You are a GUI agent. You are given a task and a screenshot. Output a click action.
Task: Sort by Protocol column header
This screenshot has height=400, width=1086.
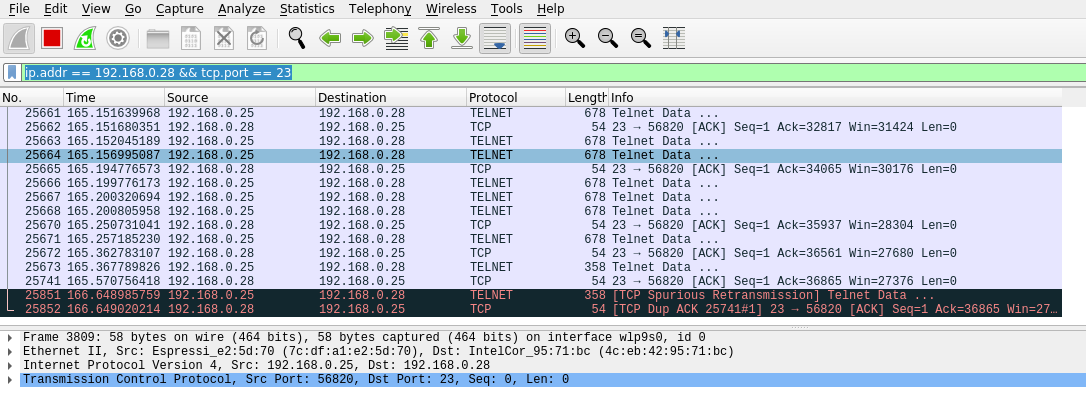click(516, 98)
